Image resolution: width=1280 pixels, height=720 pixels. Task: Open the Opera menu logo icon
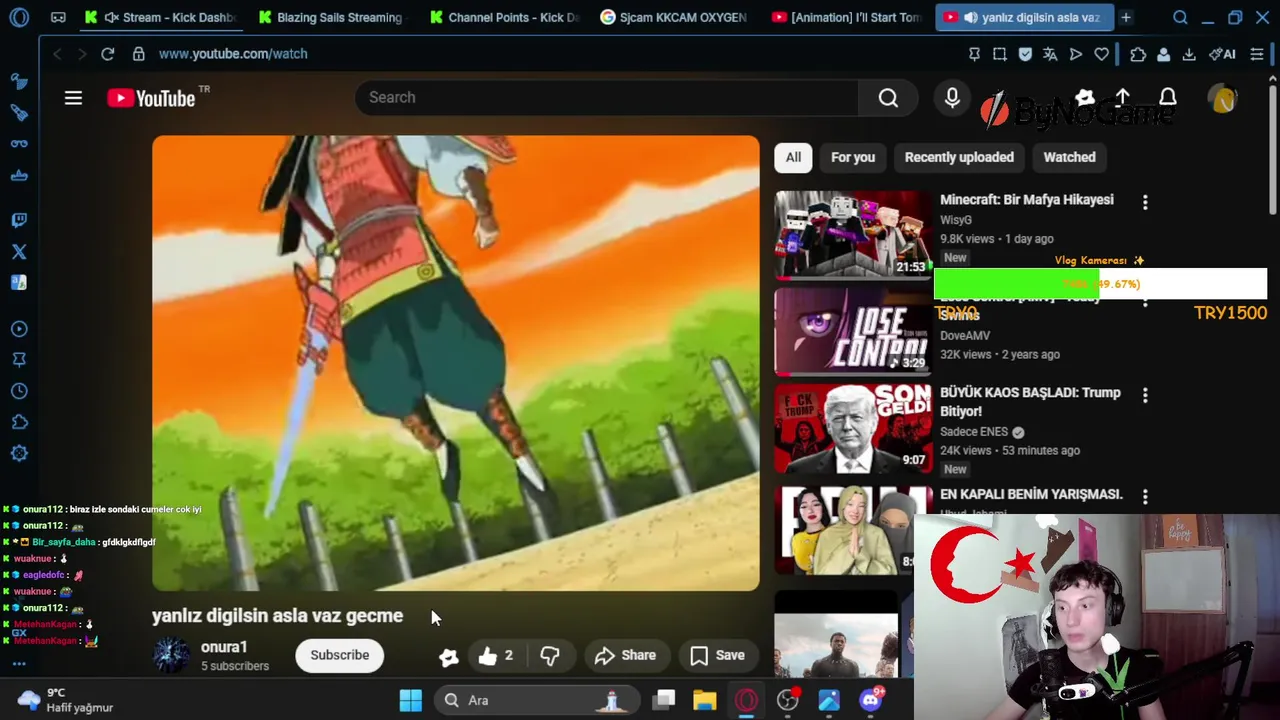[19, 17]
